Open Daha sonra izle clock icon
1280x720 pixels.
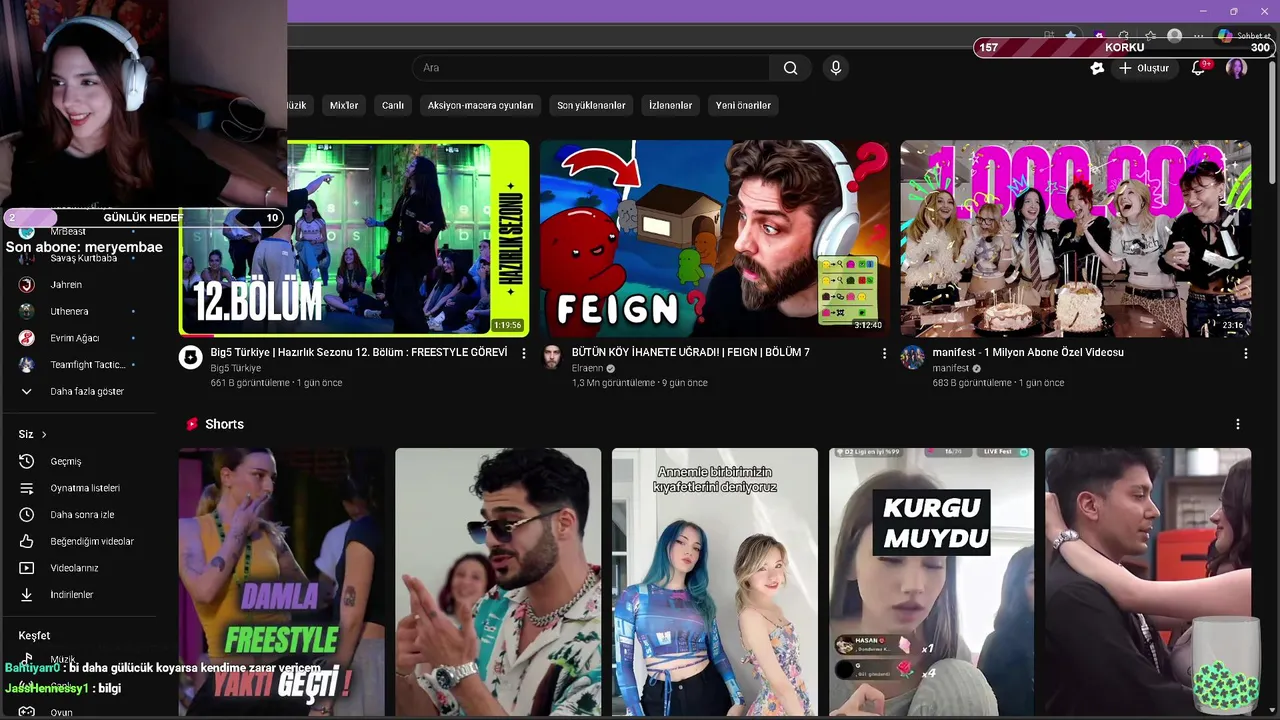click(27, 514)
